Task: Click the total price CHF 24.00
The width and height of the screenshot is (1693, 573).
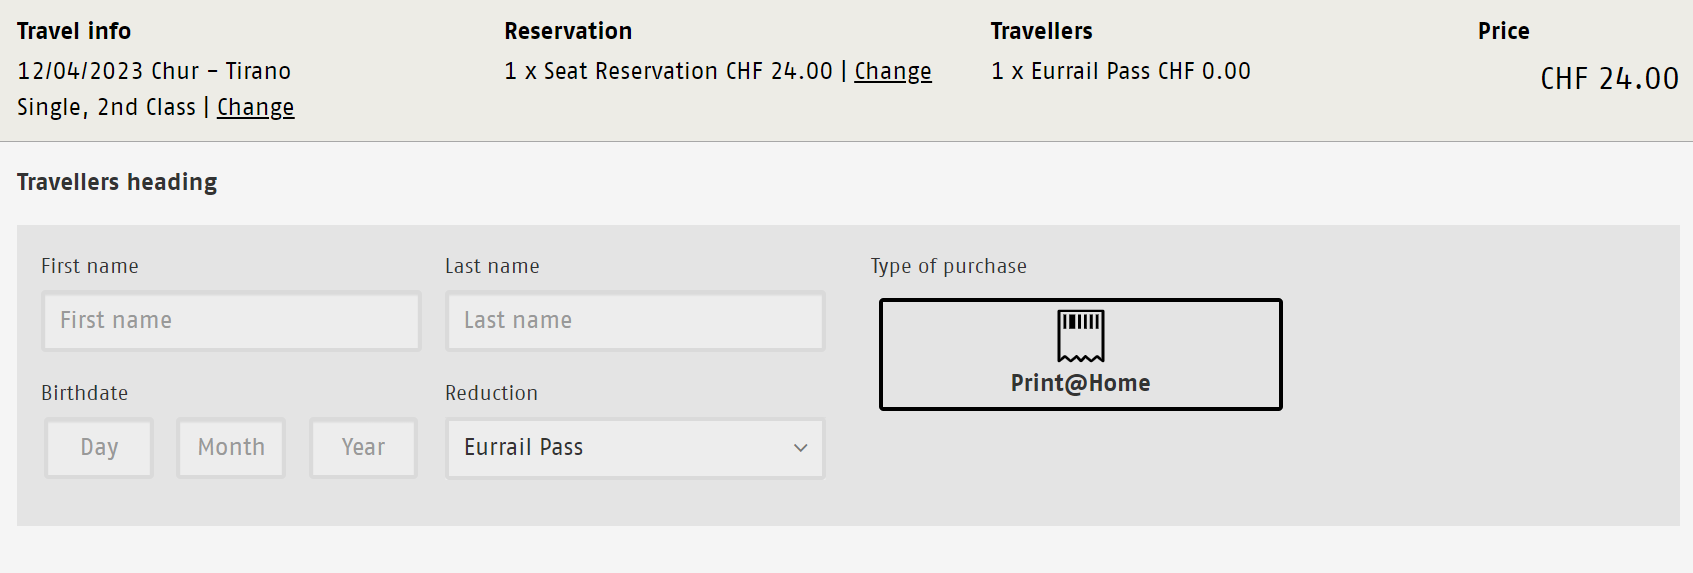Action: (x=1609, y=79)
